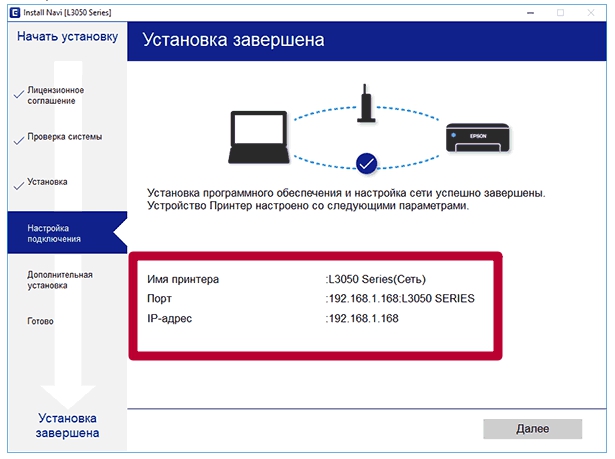Click the checkmark beside Лицензионное соглашение
615x459 pixels.
coord(18,95)
